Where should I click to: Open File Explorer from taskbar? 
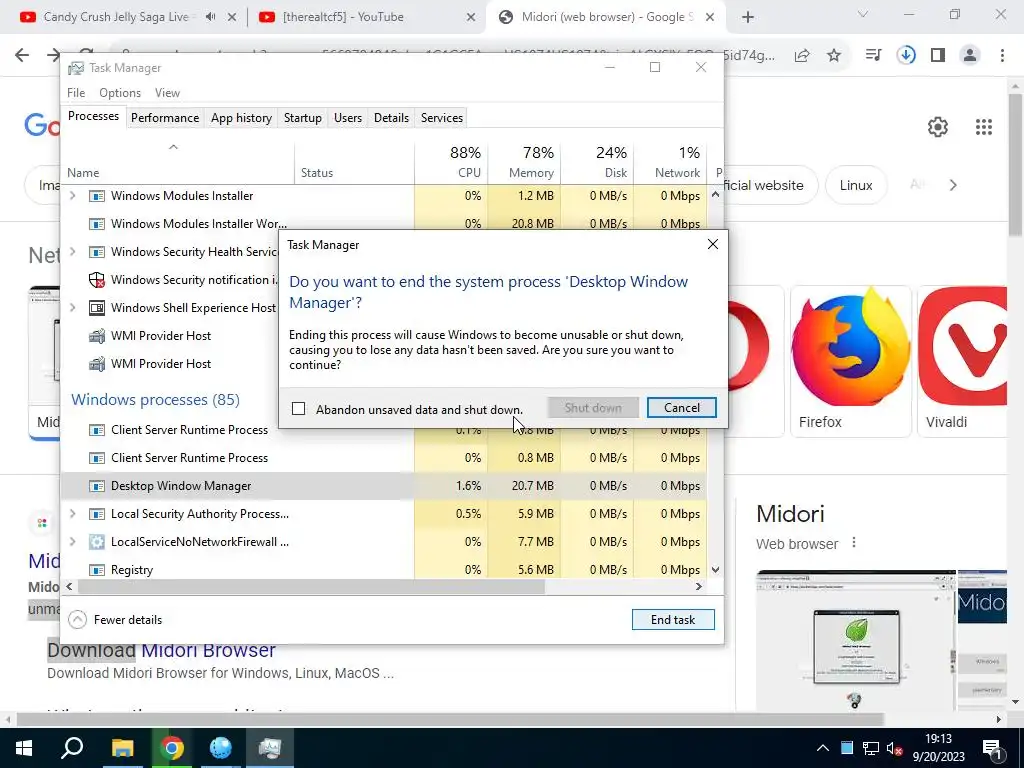coord(122,748)
